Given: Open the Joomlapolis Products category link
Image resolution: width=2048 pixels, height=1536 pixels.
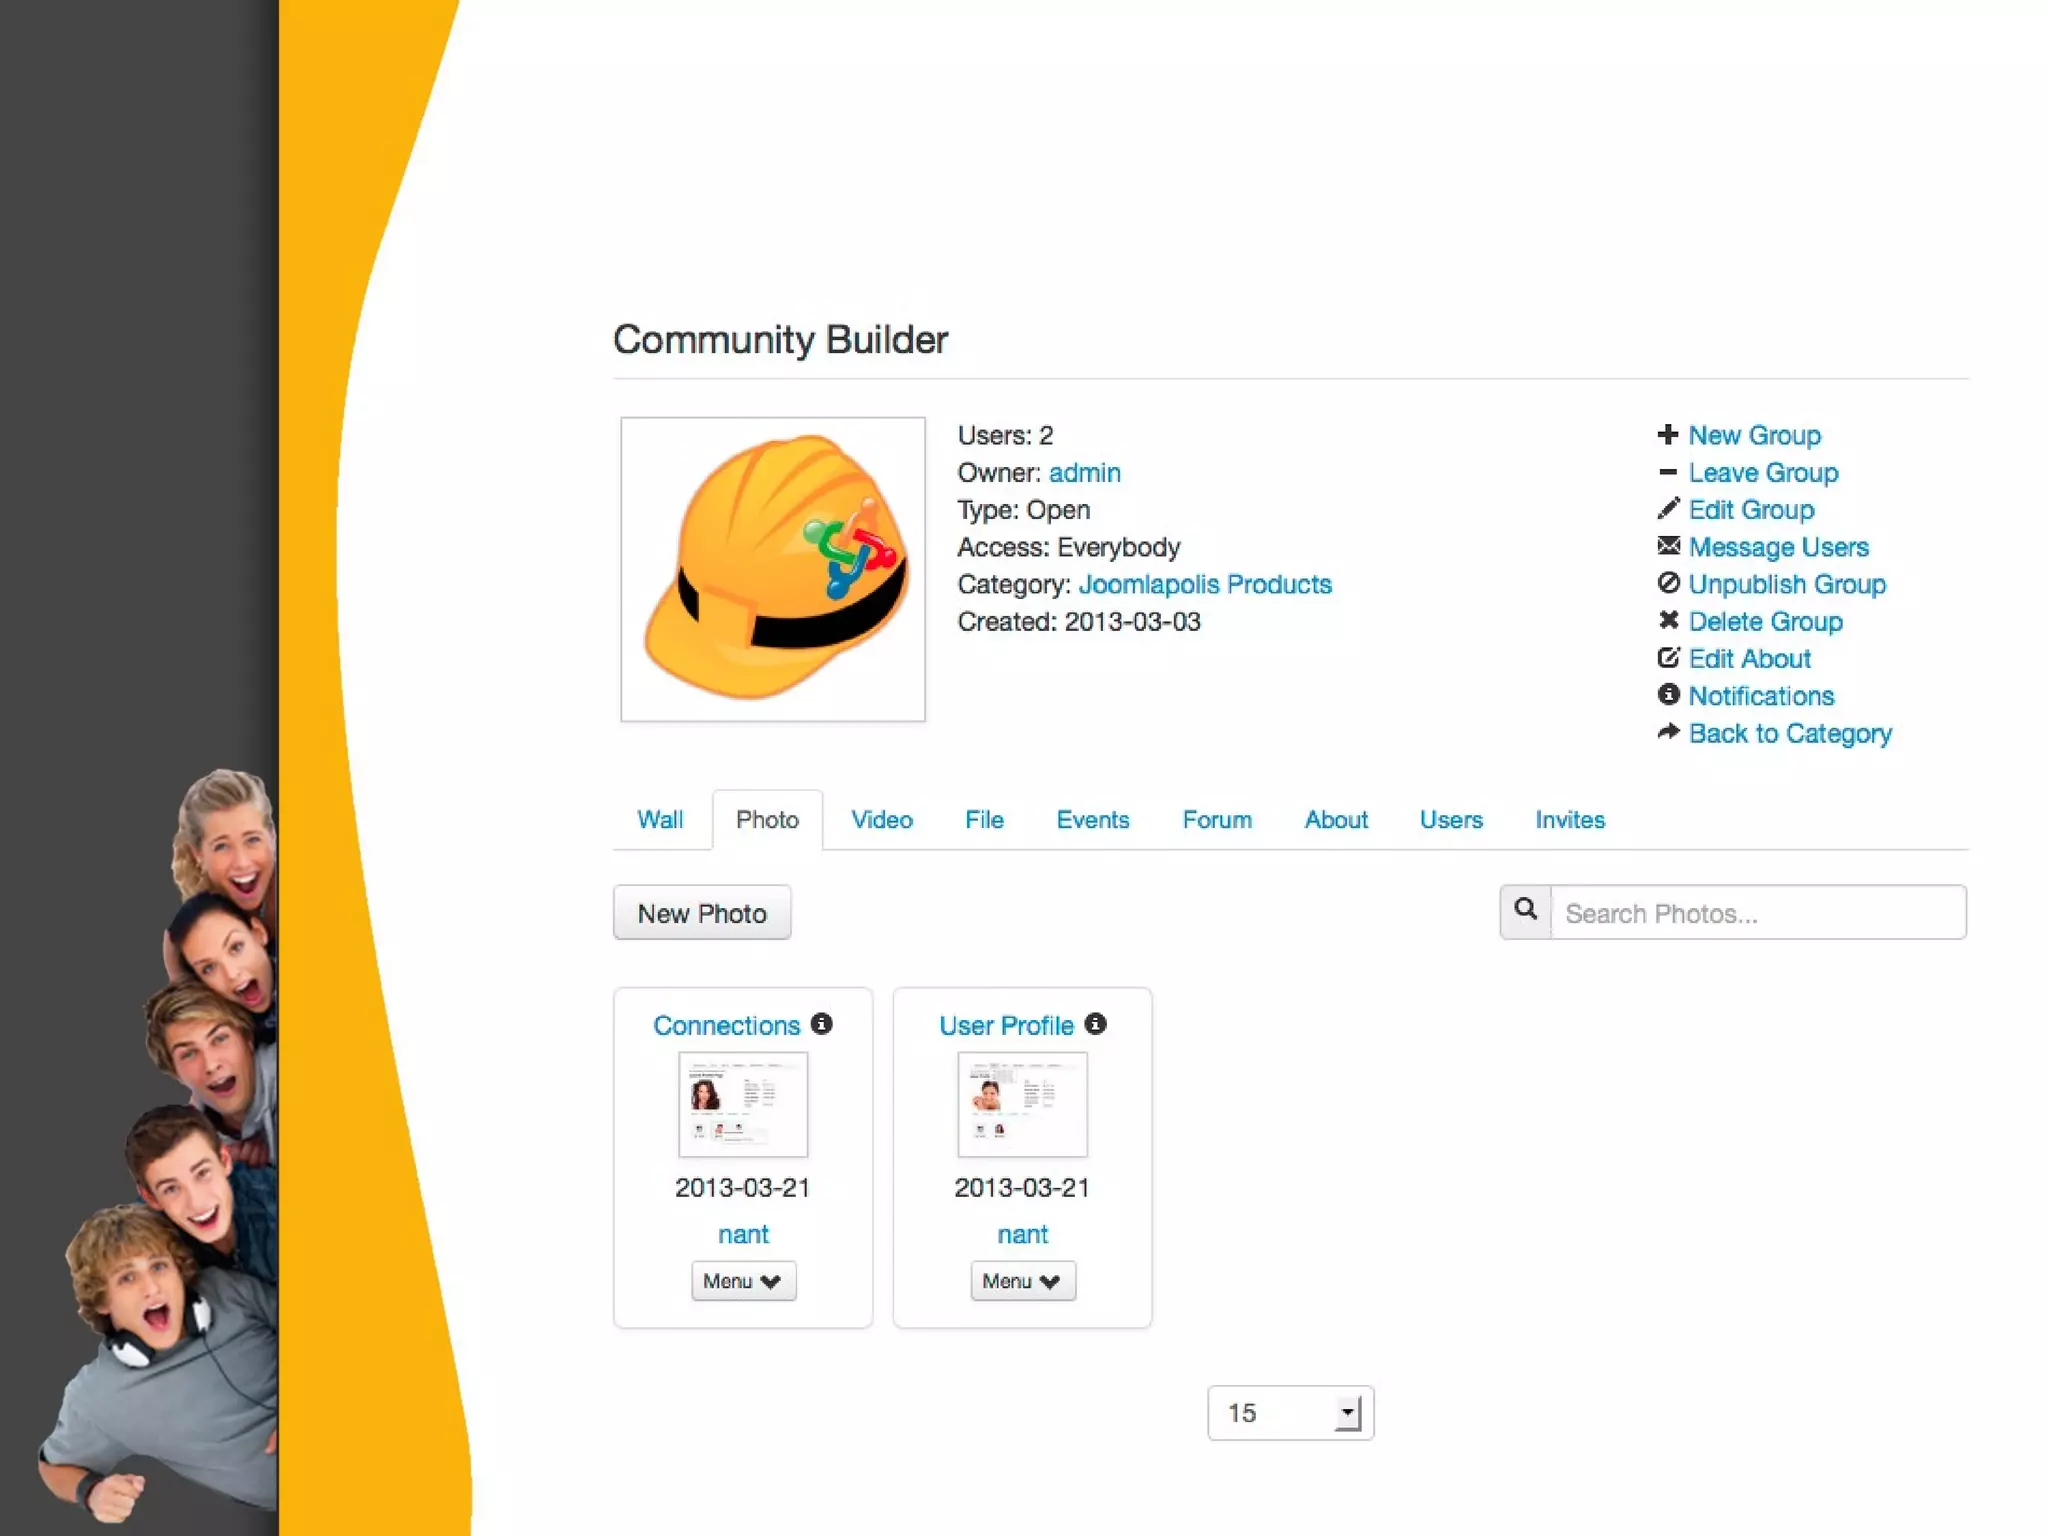Looking at the screenshot, I should pos(1204,584).
